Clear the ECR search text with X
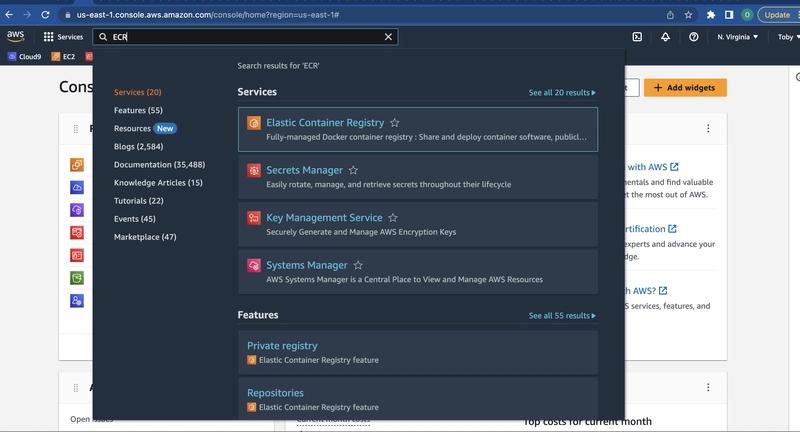The image size is (800, 432). (x=388, y=37)
